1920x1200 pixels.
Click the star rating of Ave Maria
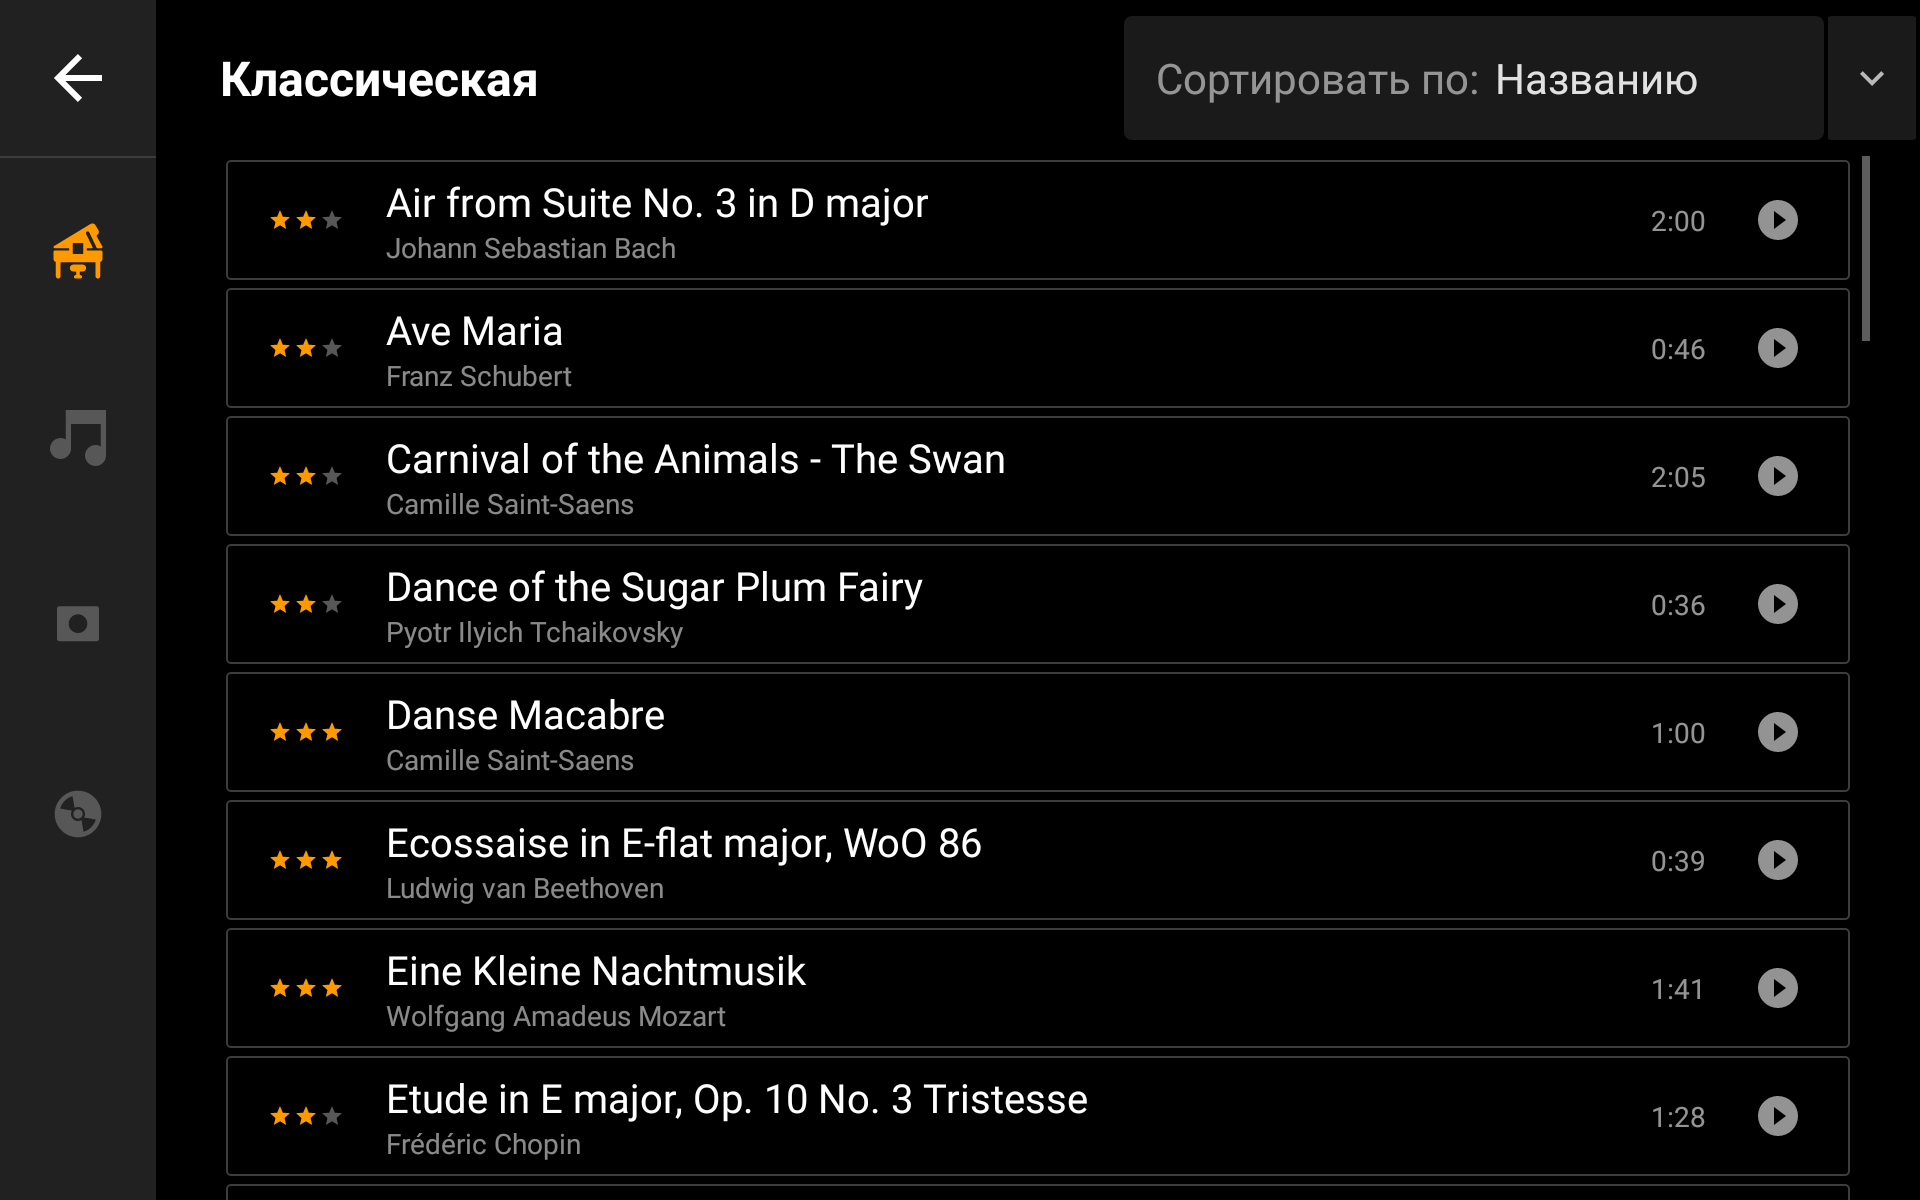(306, 348)
